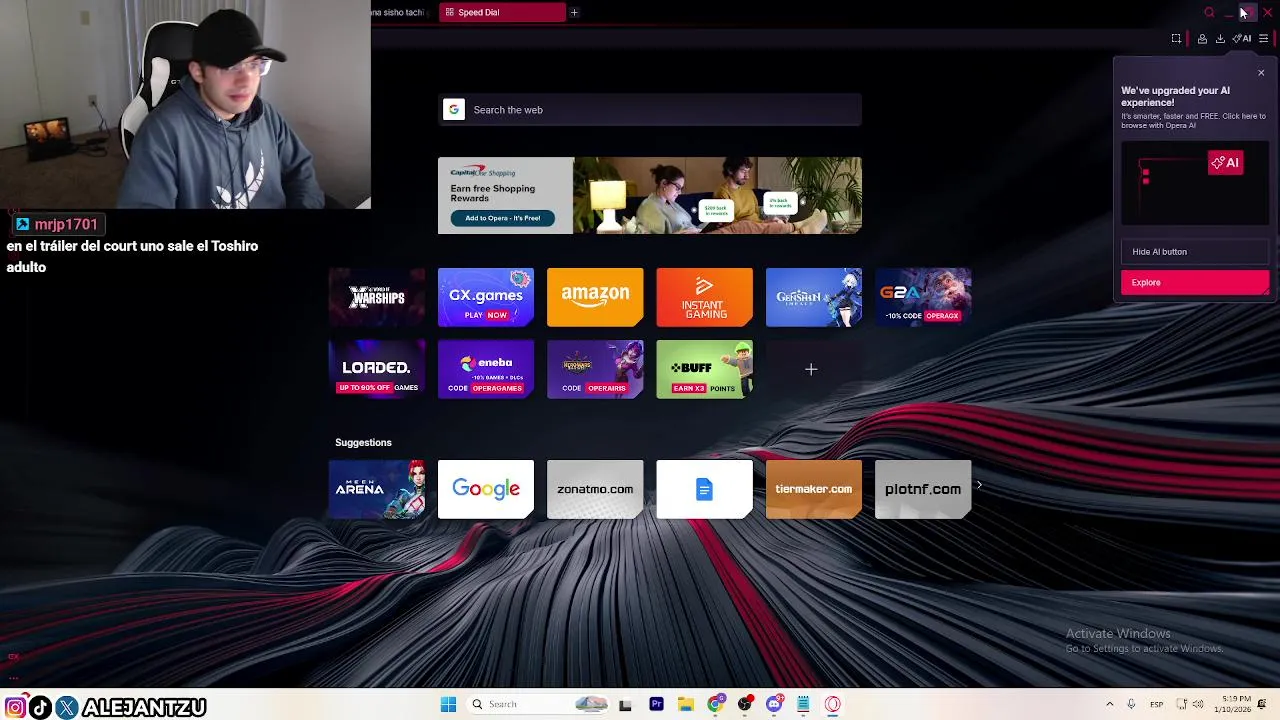Open the Windows Start menu
The height and width of the screenshot is (720, 1280).
(449, 704)
